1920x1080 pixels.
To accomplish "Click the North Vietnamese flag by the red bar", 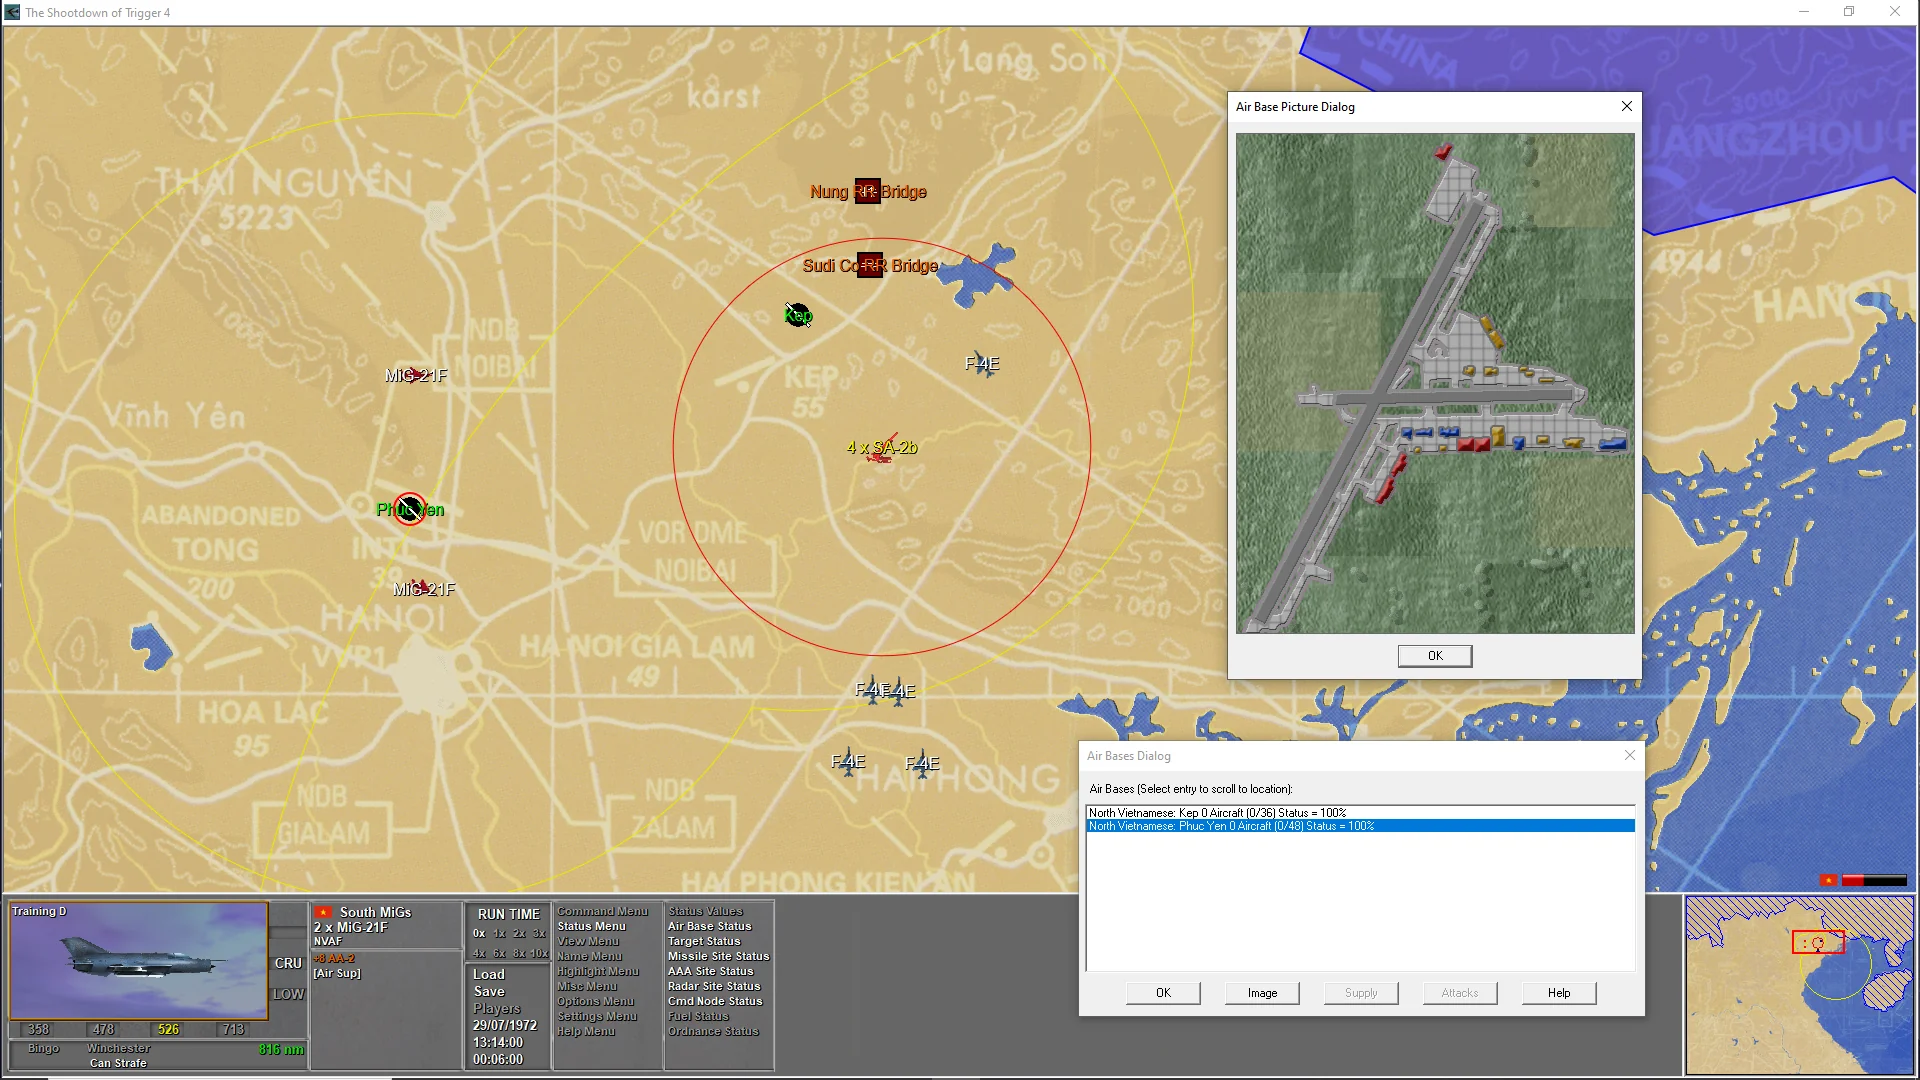I will pyautogui.click(x=1829, y=880).
